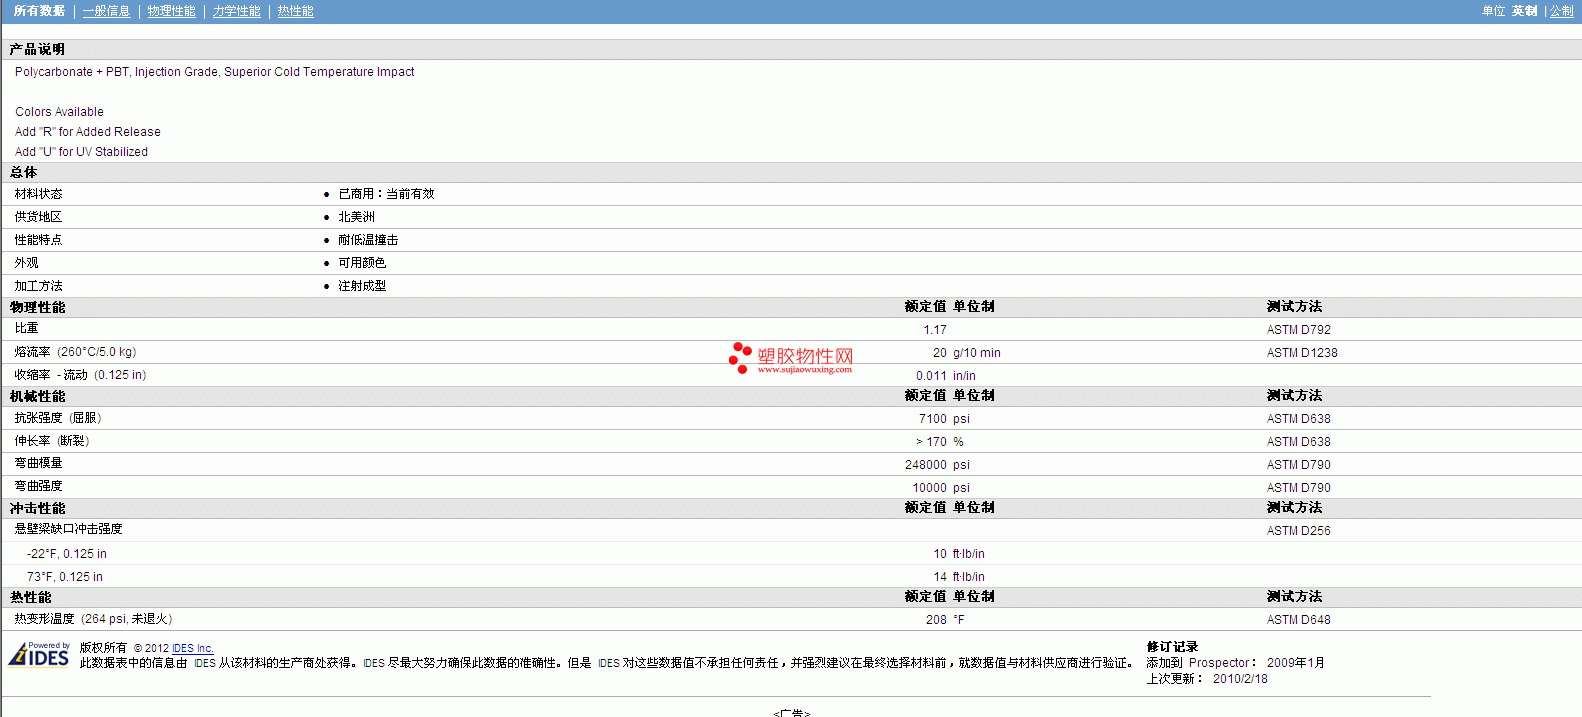
Task: Select 英制 units
Action: click(x=1524, y=11)
